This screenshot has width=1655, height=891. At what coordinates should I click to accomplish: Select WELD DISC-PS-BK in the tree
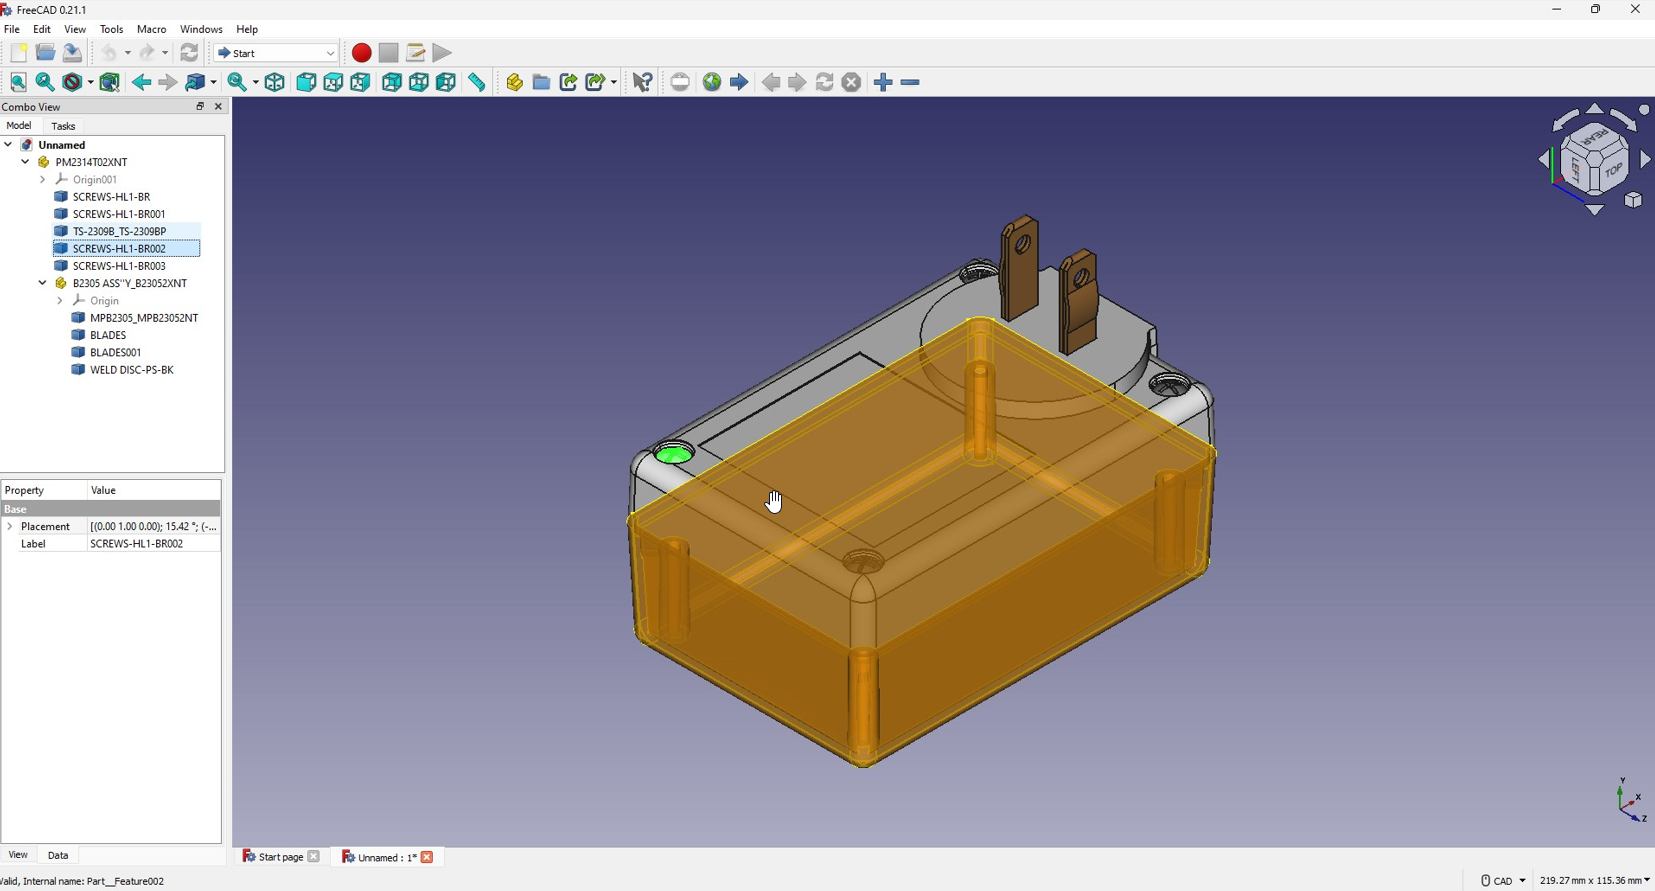(x=132, y=370)
